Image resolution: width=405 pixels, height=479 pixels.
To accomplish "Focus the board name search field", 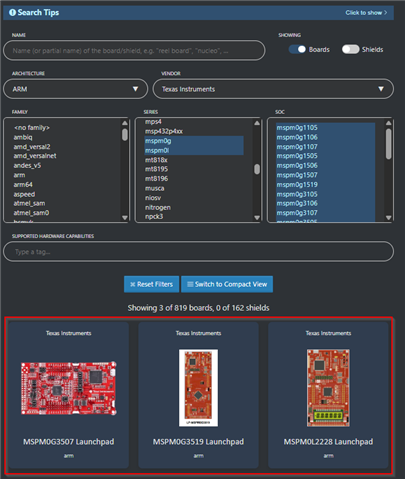I will pos(134,51).
